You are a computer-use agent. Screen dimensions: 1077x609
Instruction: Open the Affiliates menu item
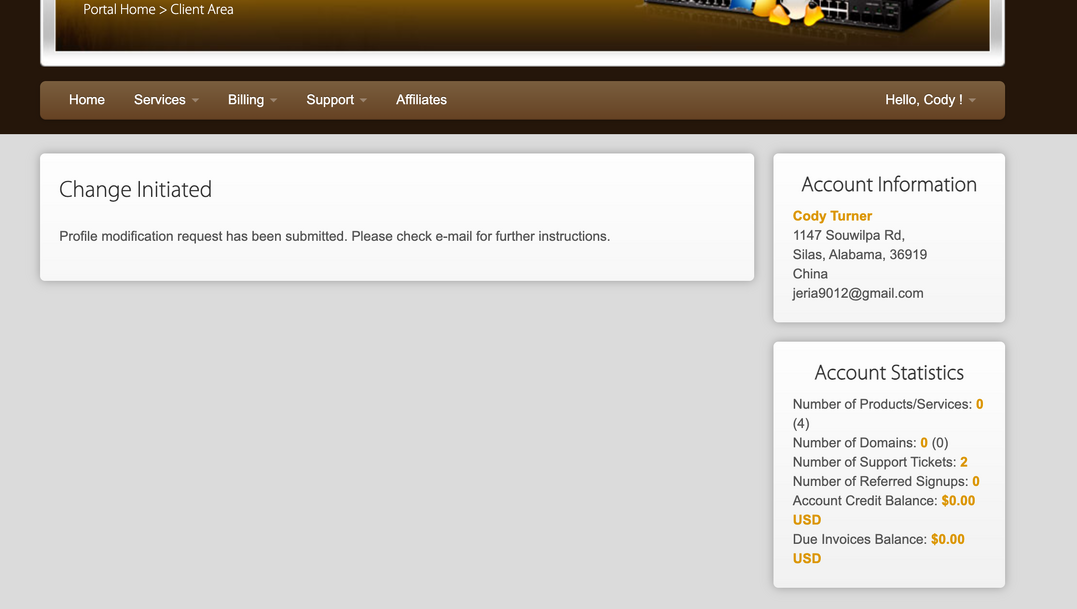click(421, 100)
